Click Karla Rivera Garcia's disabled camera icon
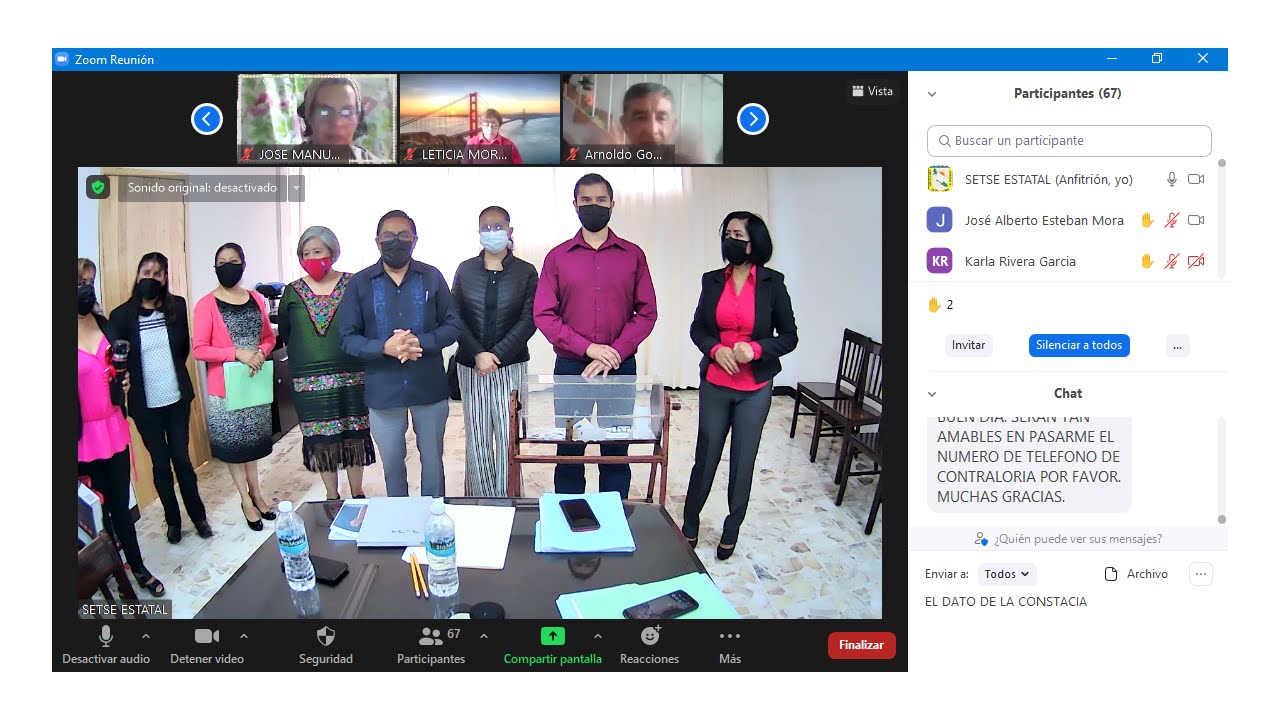1280x720 pixels. click(x=1196, y=261)
